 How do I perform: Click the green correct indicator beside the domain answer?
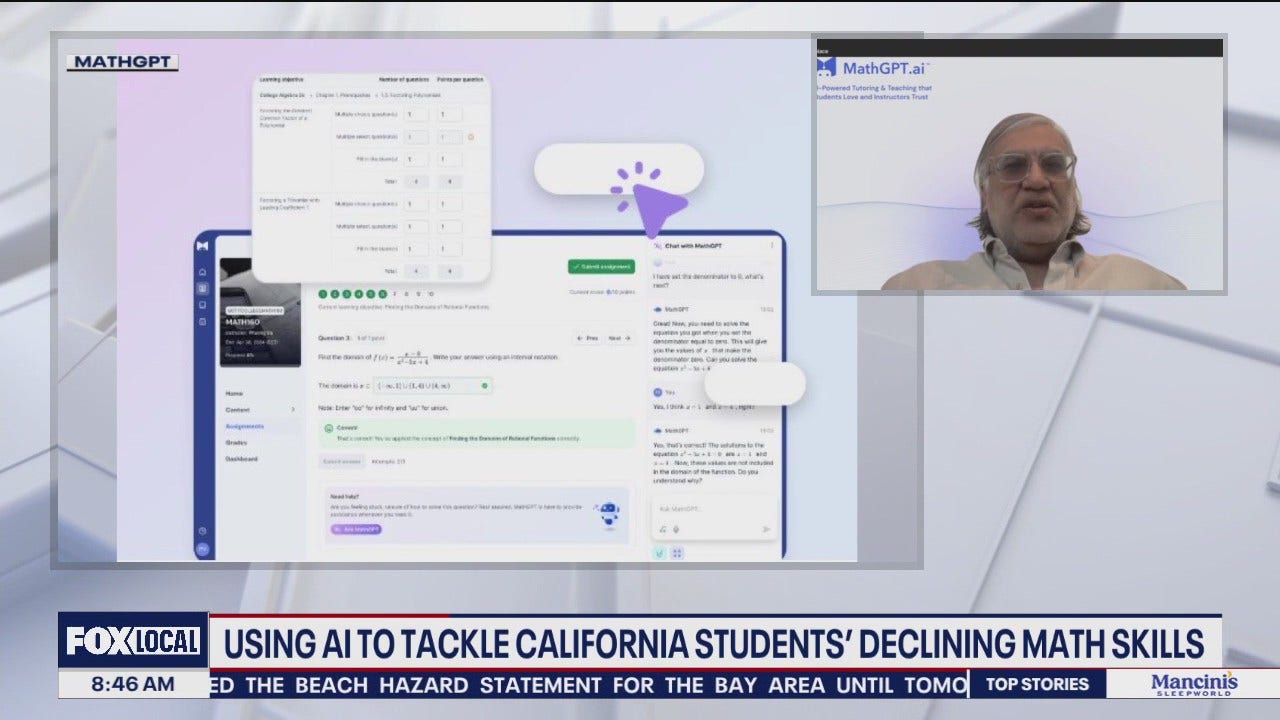[485, 386]
